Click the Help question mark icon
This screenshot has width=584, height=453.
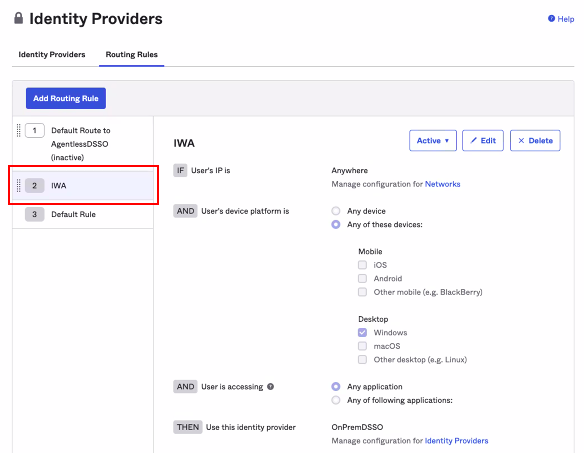pos(551,19)
